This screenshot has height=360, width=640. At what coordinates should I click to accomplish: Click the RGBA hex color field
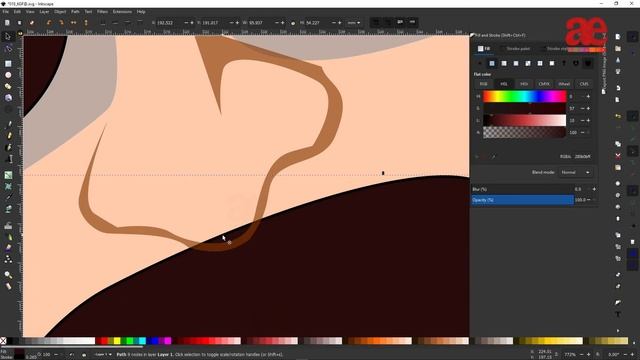click(x=582, y=156)
